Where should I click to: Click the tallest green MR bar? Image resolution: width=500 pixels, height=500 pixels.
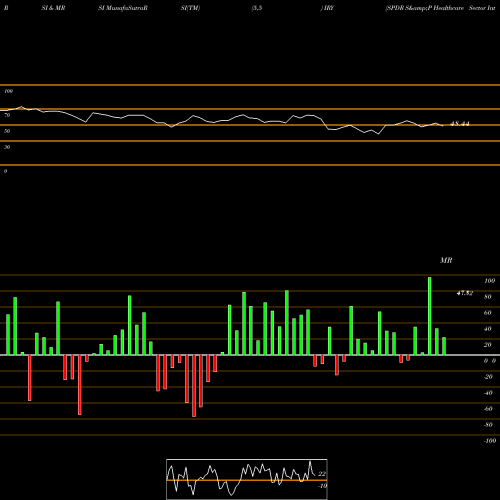coord(430,316)
